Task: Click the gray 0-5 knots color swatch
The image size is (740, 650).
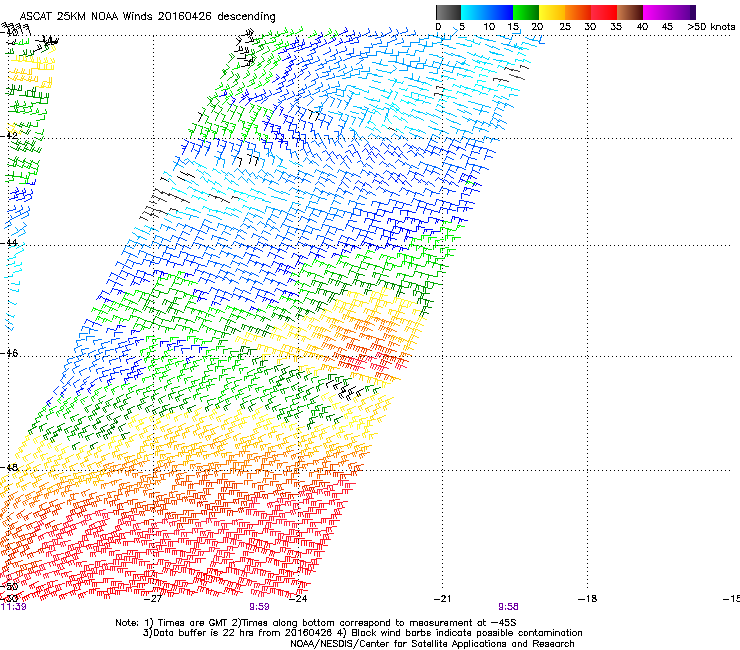Action: tap(448, 12)
